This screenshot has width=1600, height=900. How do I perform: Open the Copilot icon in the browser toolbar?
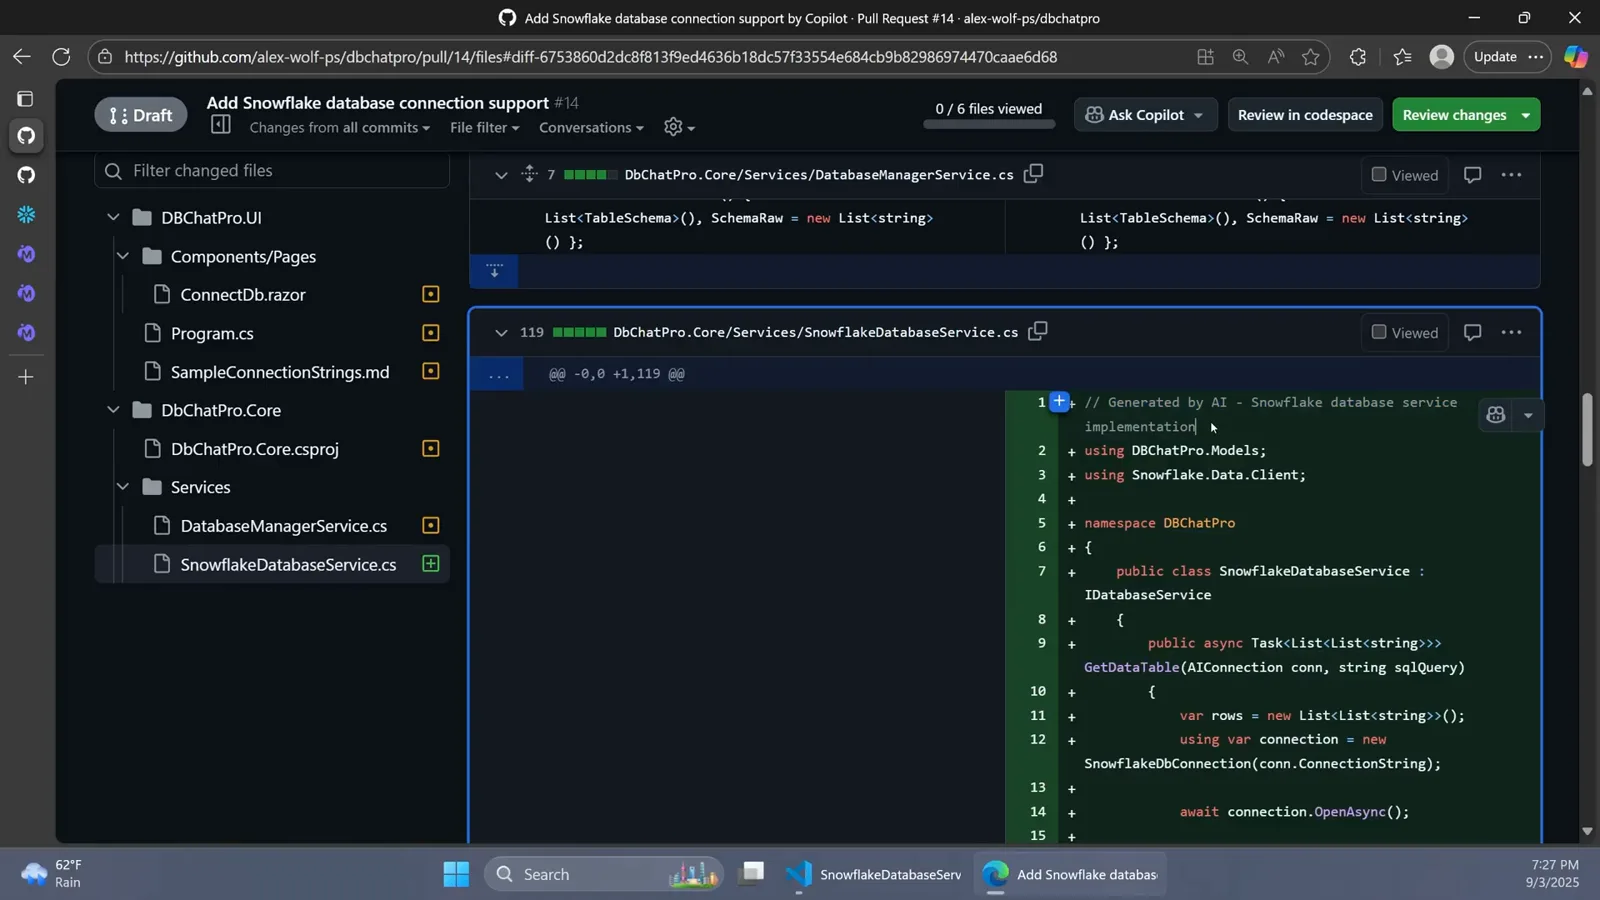click(x=1576, y=57)
